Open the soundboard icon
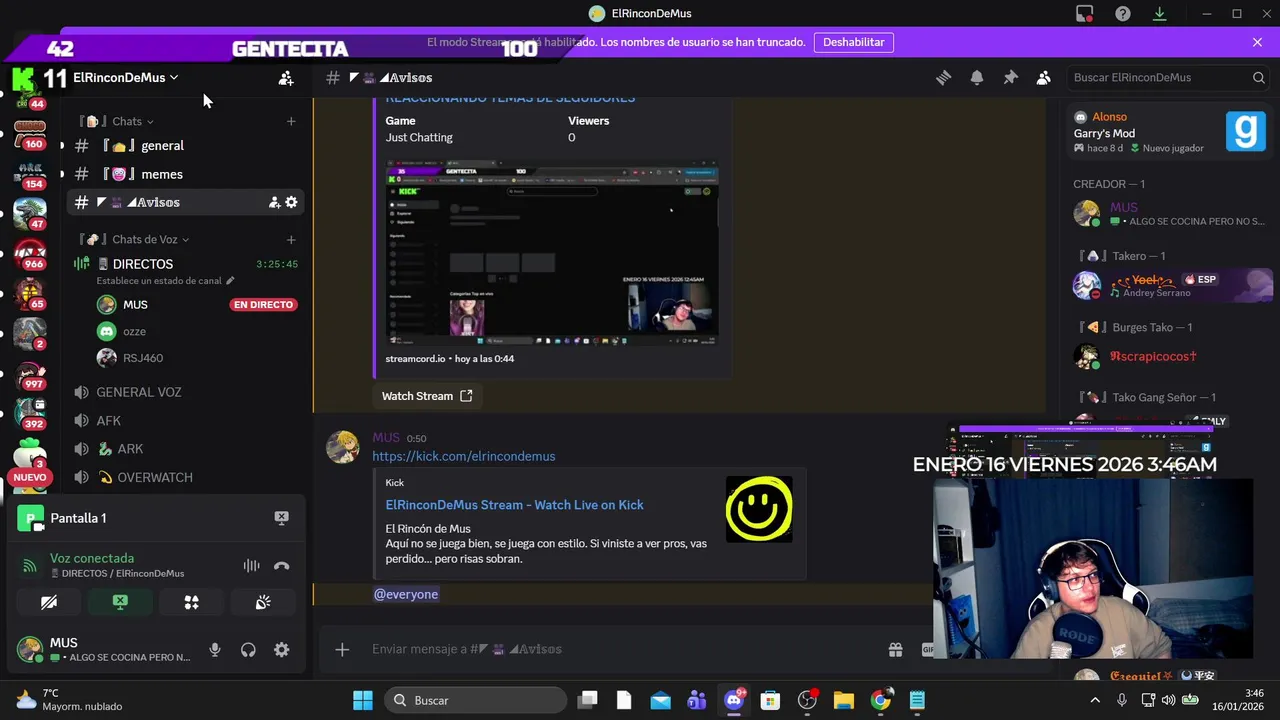 point(263,602)
